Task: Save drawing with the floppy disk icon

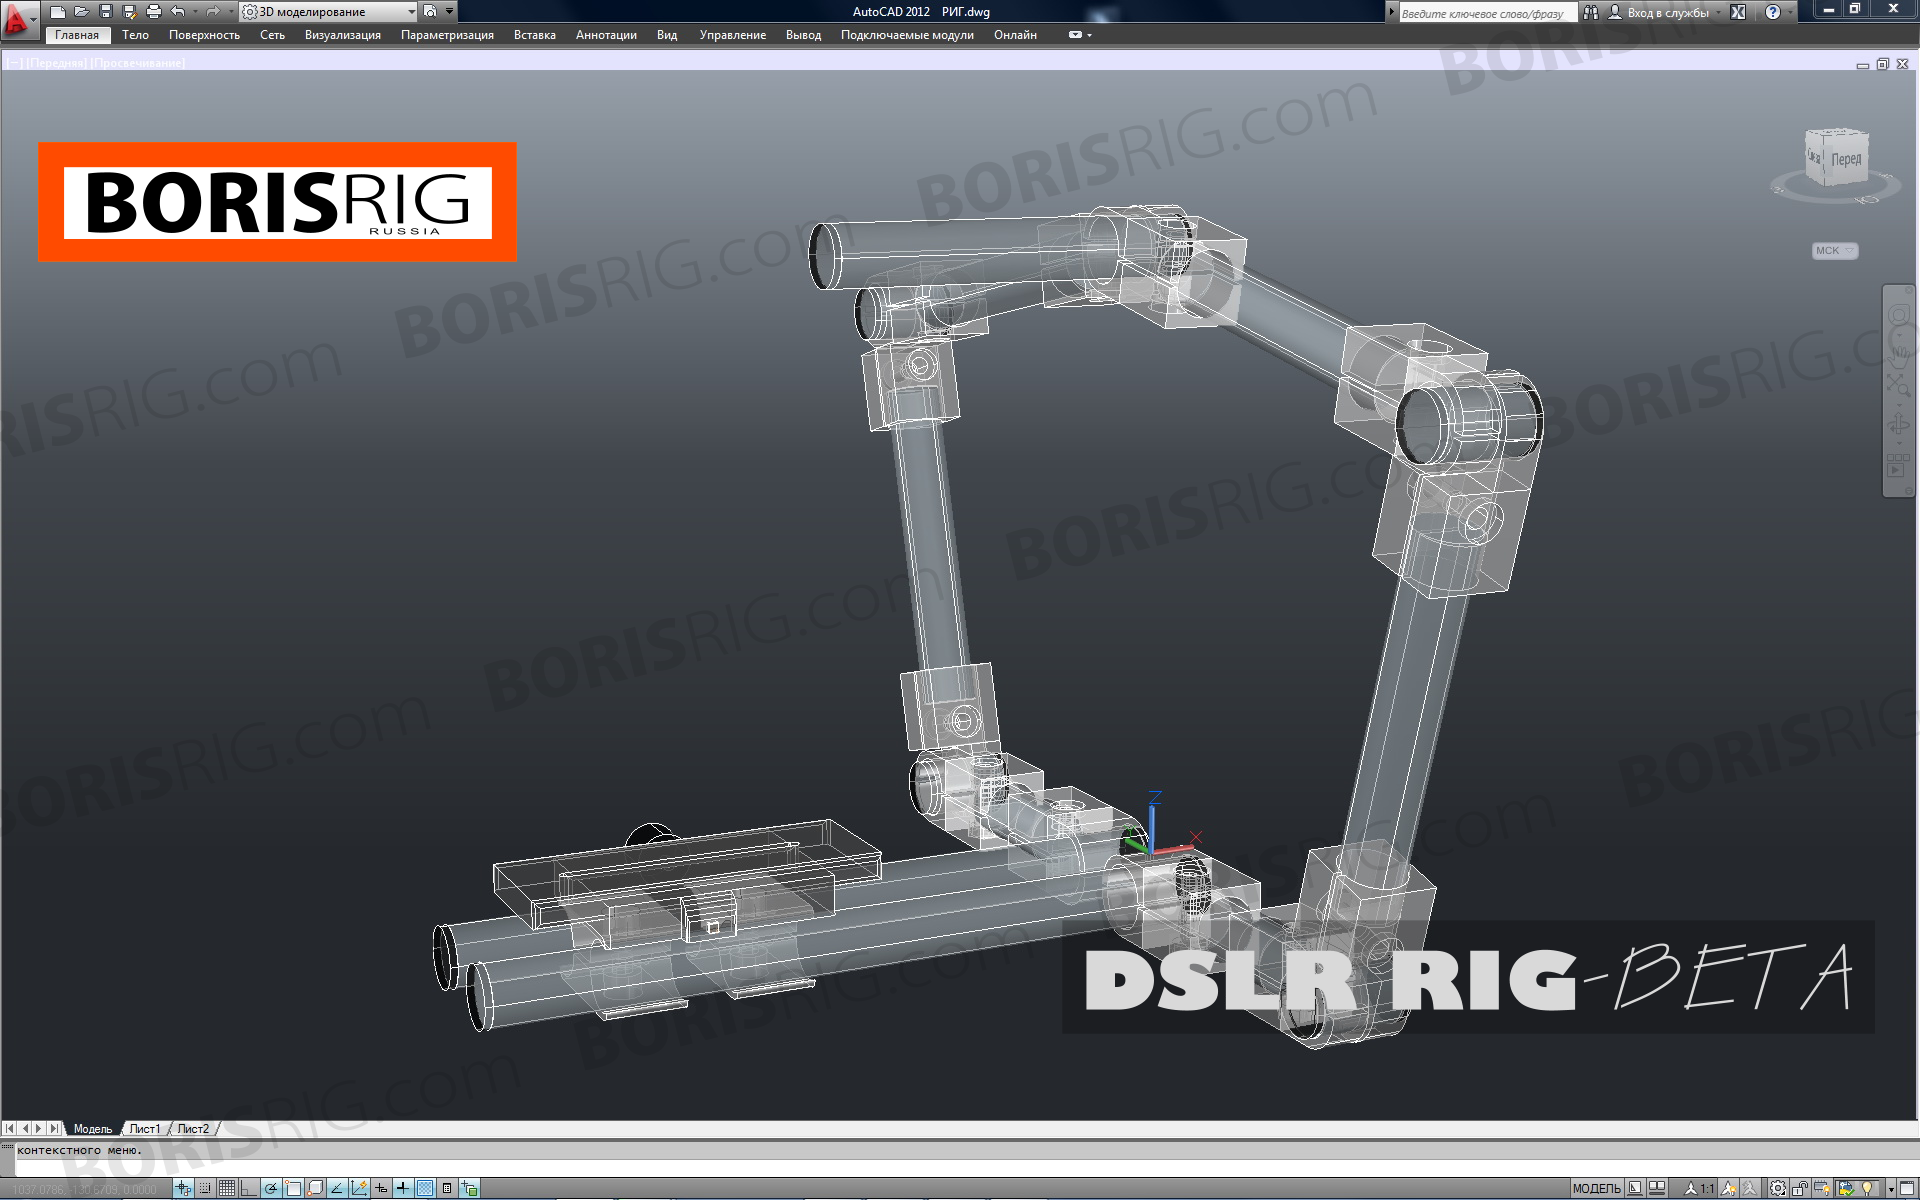Action: click(106, 12)
